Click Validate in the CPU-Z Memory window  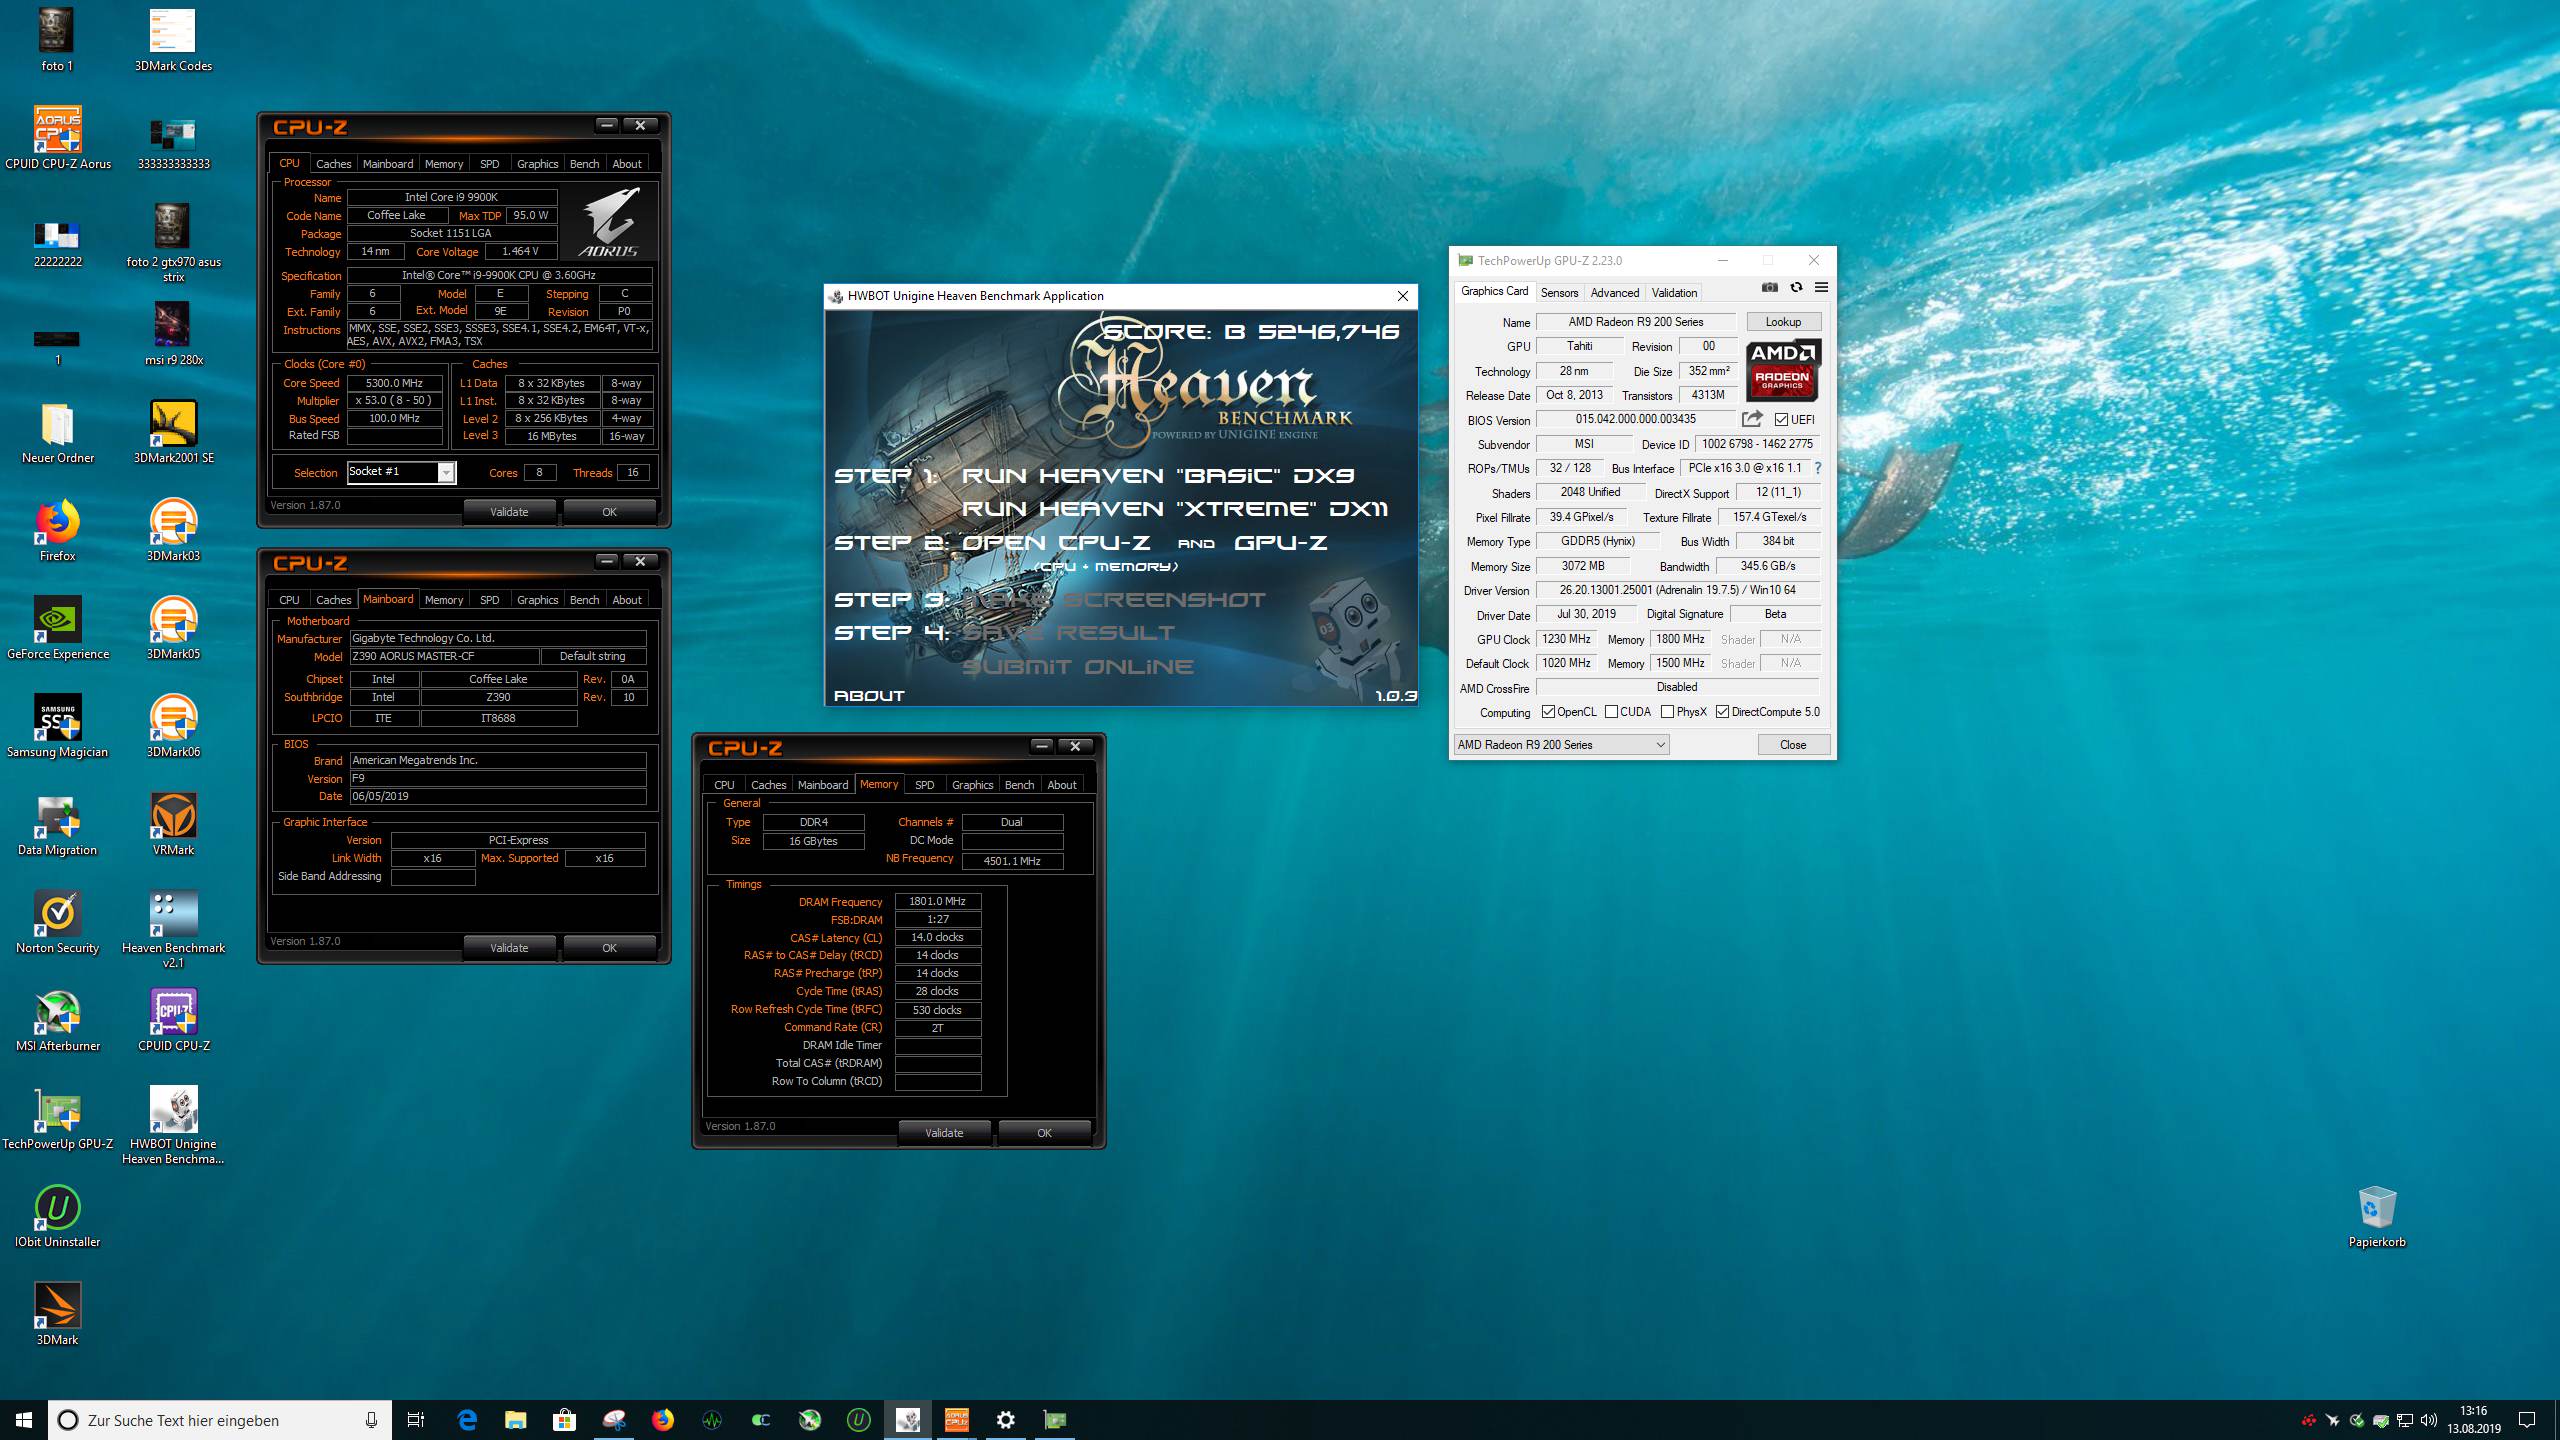(944, 1133)
